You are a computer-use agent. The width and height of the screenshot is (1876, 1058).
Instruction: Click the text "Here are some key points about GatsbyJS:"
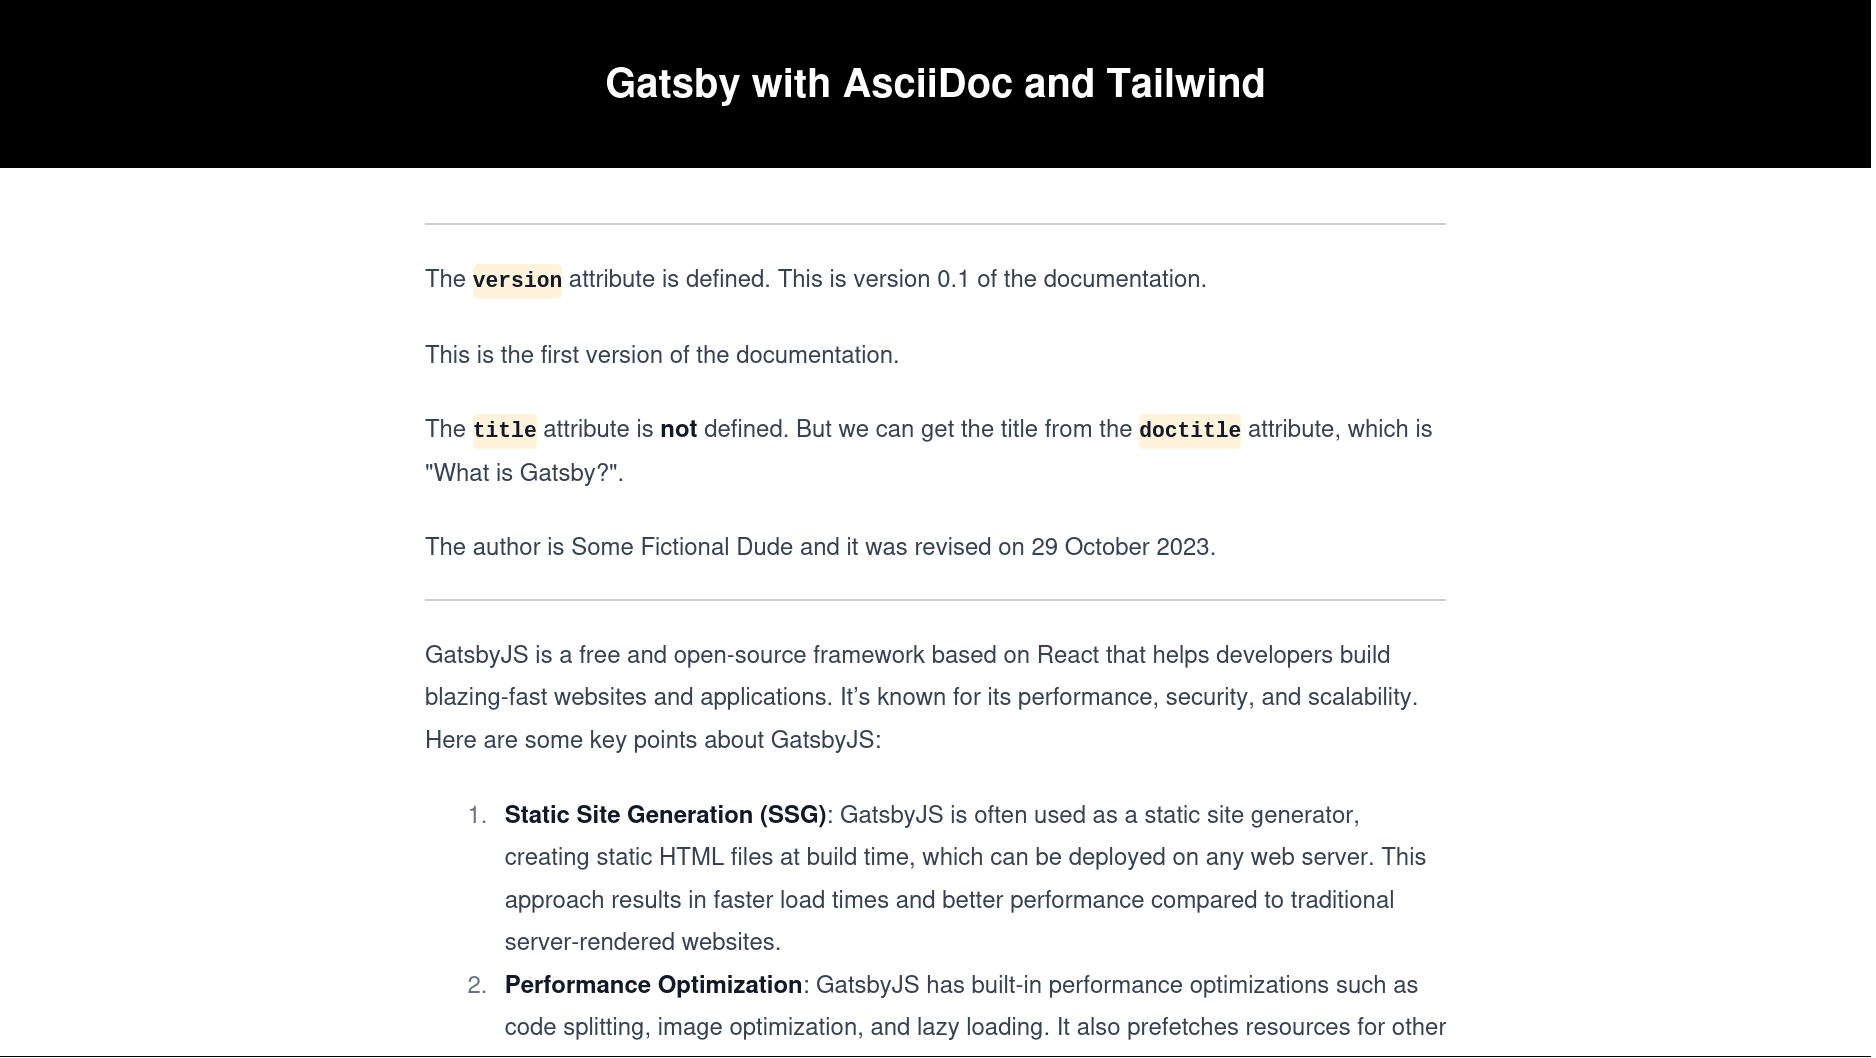pyautogui.click(x=652, y=740)
